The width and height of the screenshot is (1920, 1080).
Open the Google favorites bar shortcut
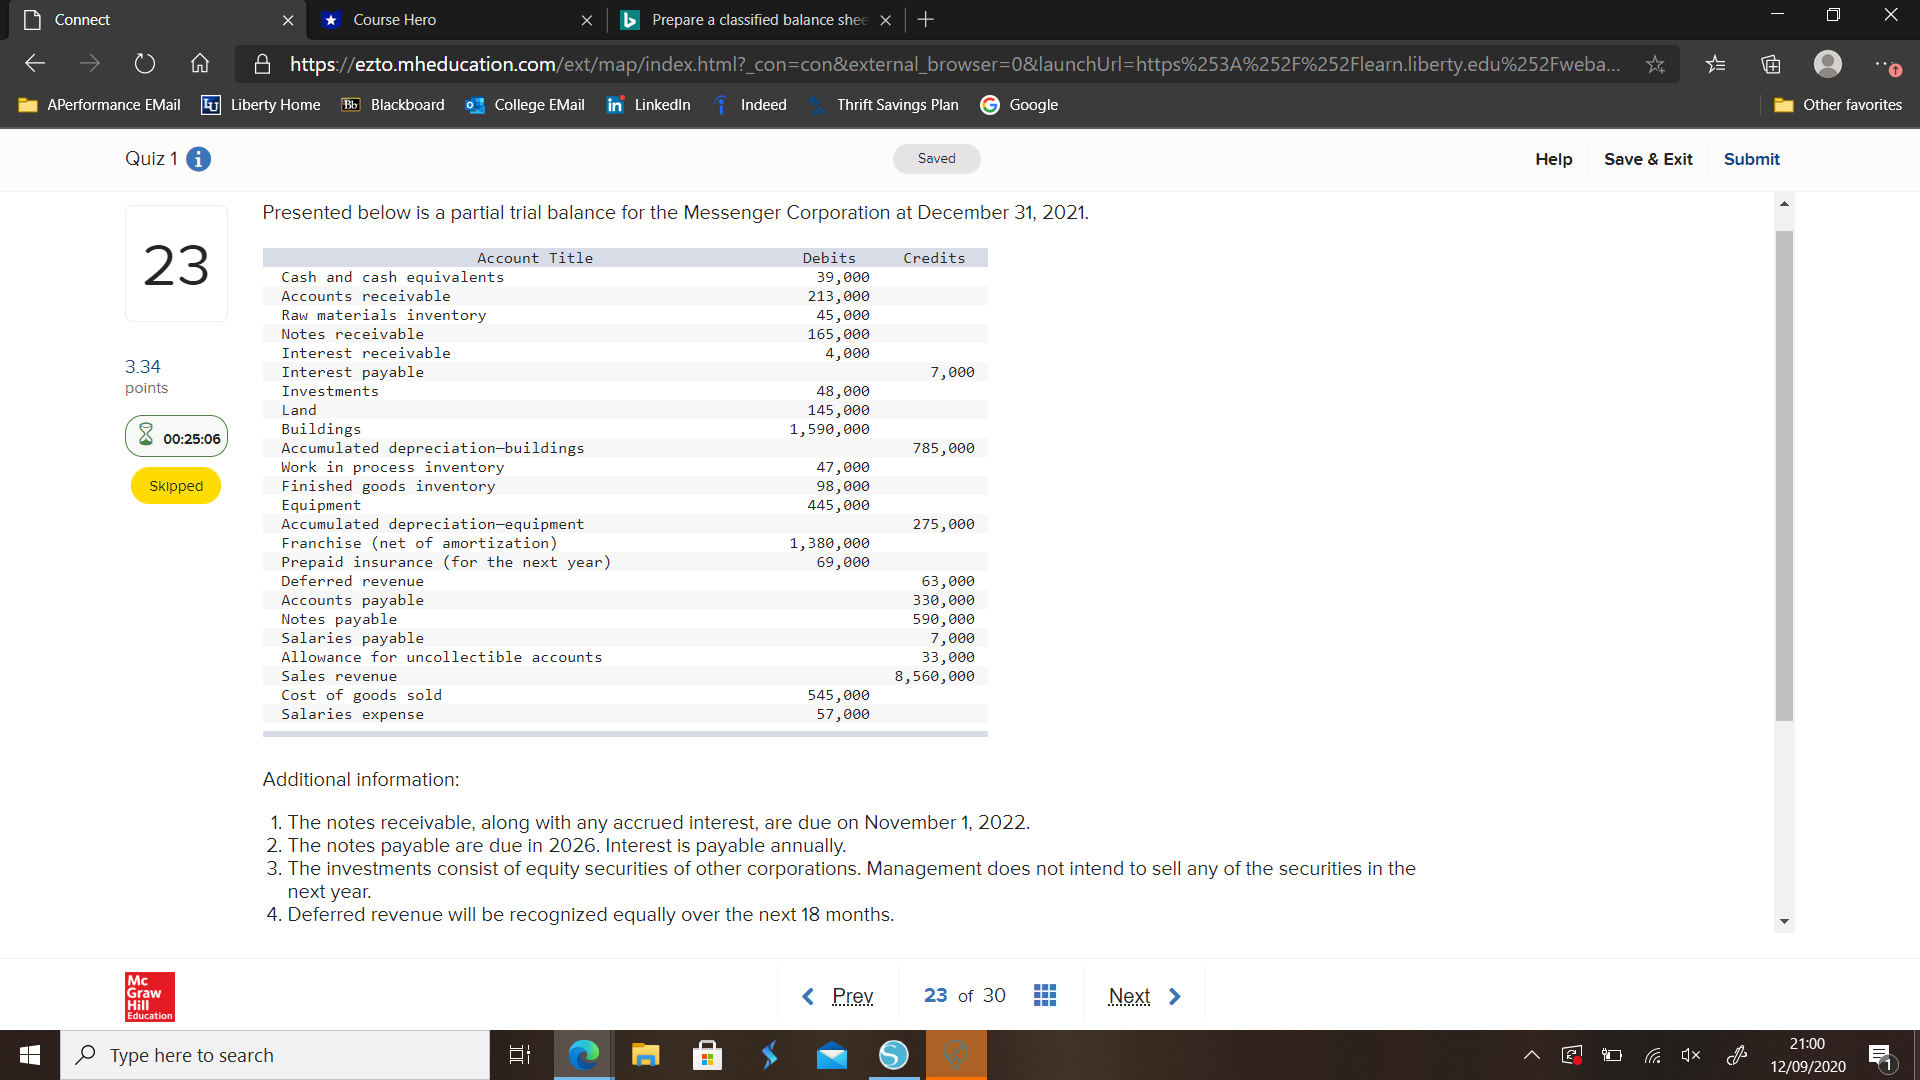pyautogui.click(x=1019, y=104)
